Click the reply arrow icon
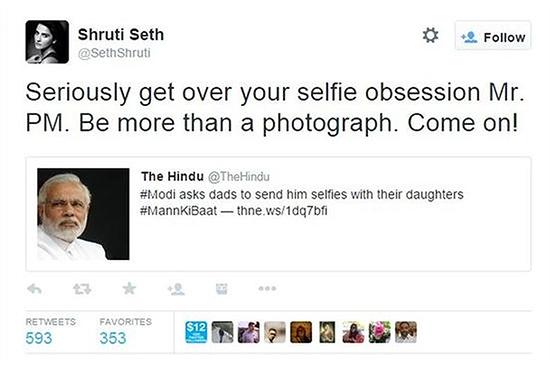 click(x=34, y=289)
